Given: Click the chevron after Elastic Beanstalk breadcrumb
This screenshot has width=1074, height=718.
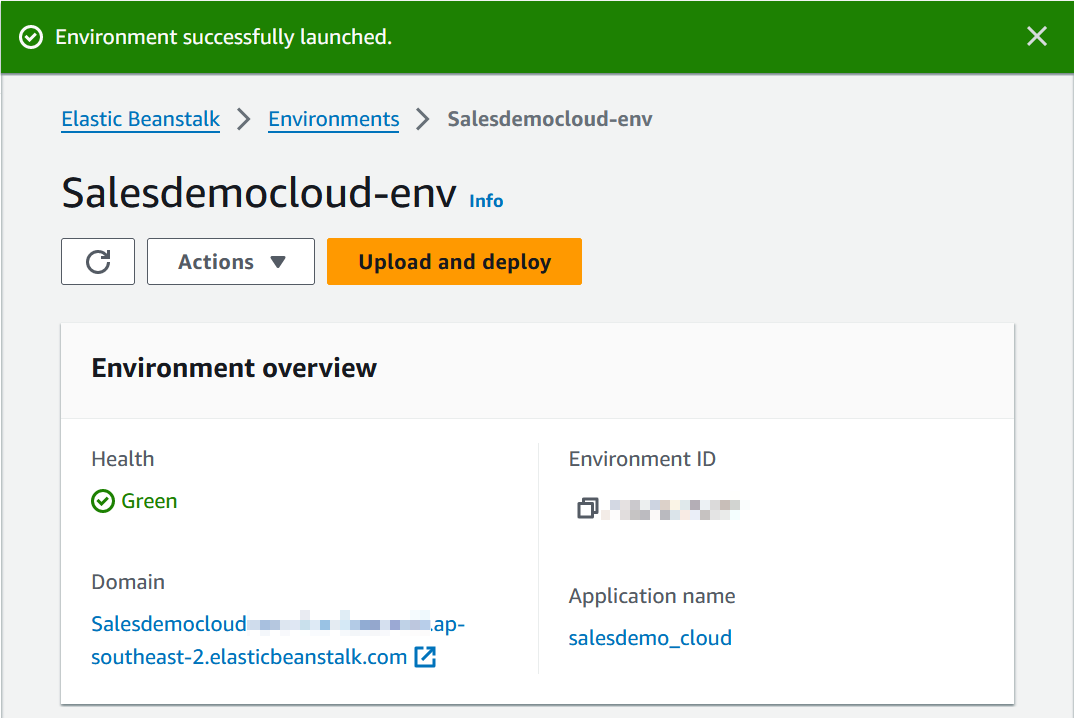Looking at the screenshot, I should pyautogui.click(x=244, y=119).
